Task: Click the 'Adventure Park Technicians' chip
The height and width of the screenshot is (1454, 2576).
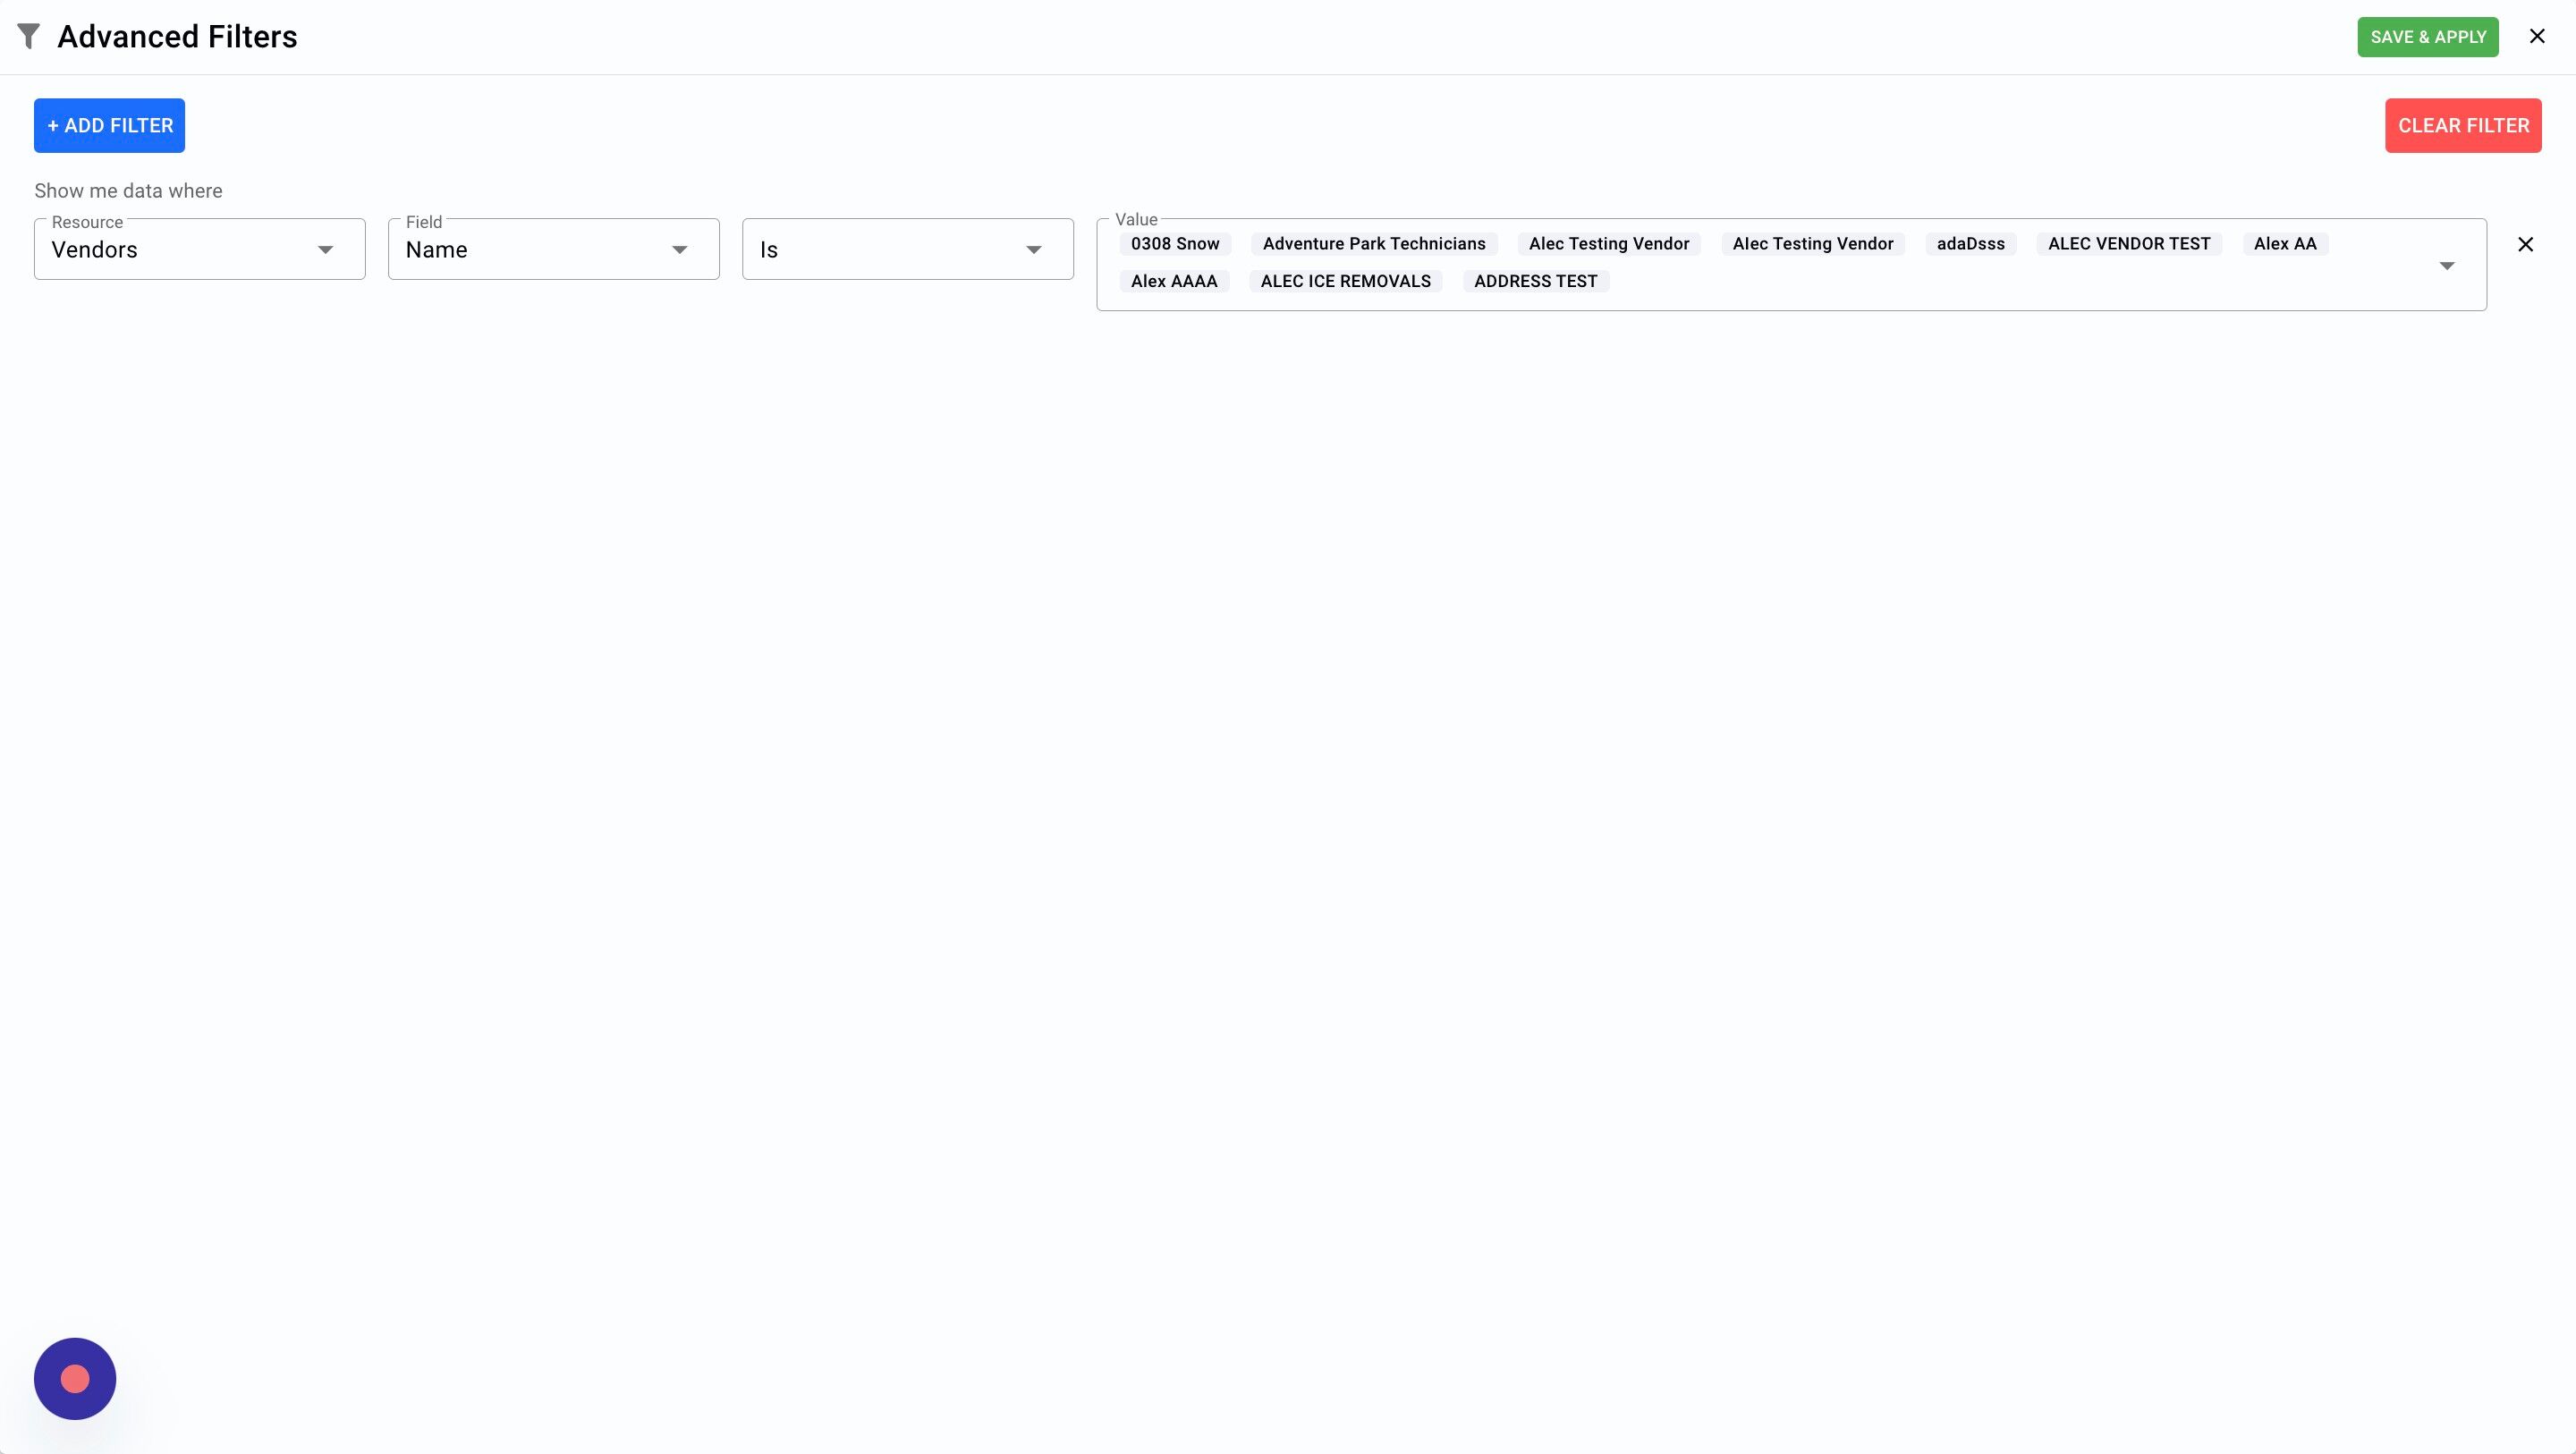Action: (x=1373, y=244)
